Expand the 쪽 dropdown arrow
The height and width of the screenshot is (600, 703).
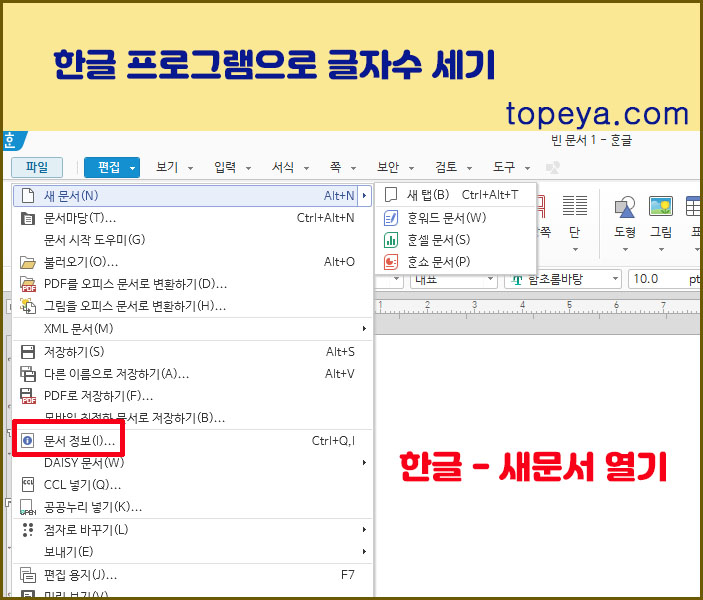353,169
